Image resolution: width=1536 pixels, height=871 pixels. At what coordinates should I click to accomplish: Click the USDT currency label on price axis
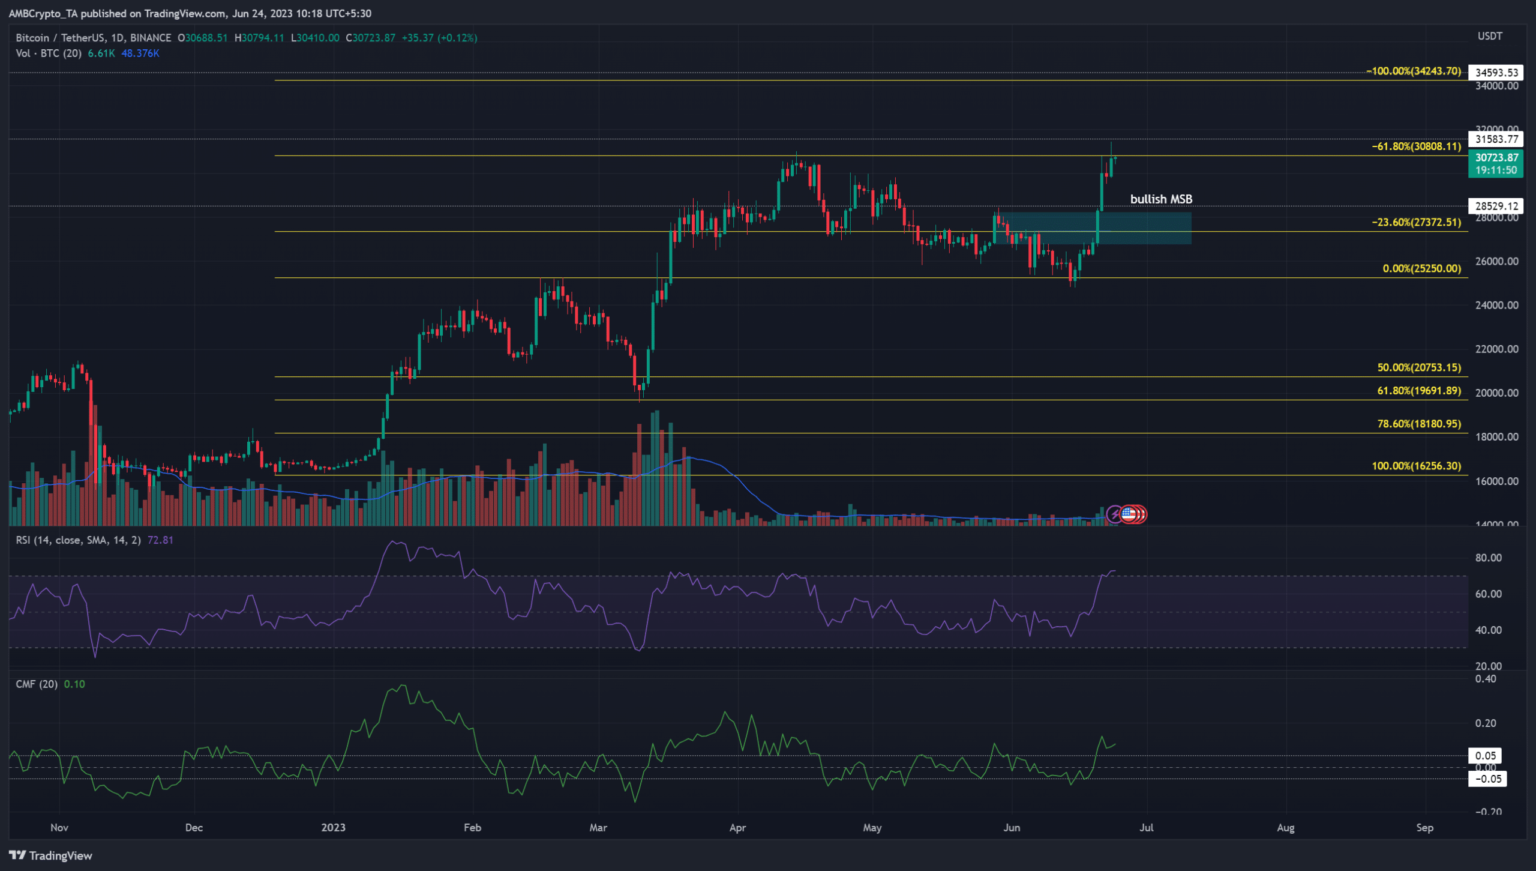[1490, 36]
